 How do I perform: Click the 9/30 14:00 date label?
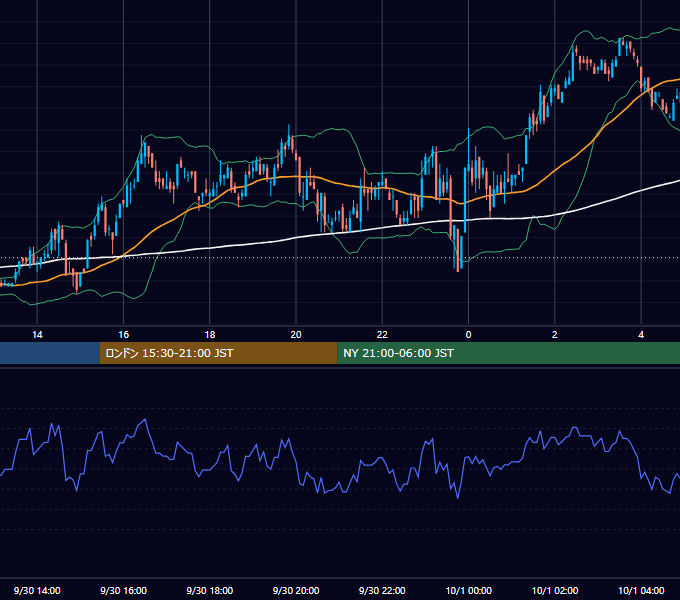37,590
